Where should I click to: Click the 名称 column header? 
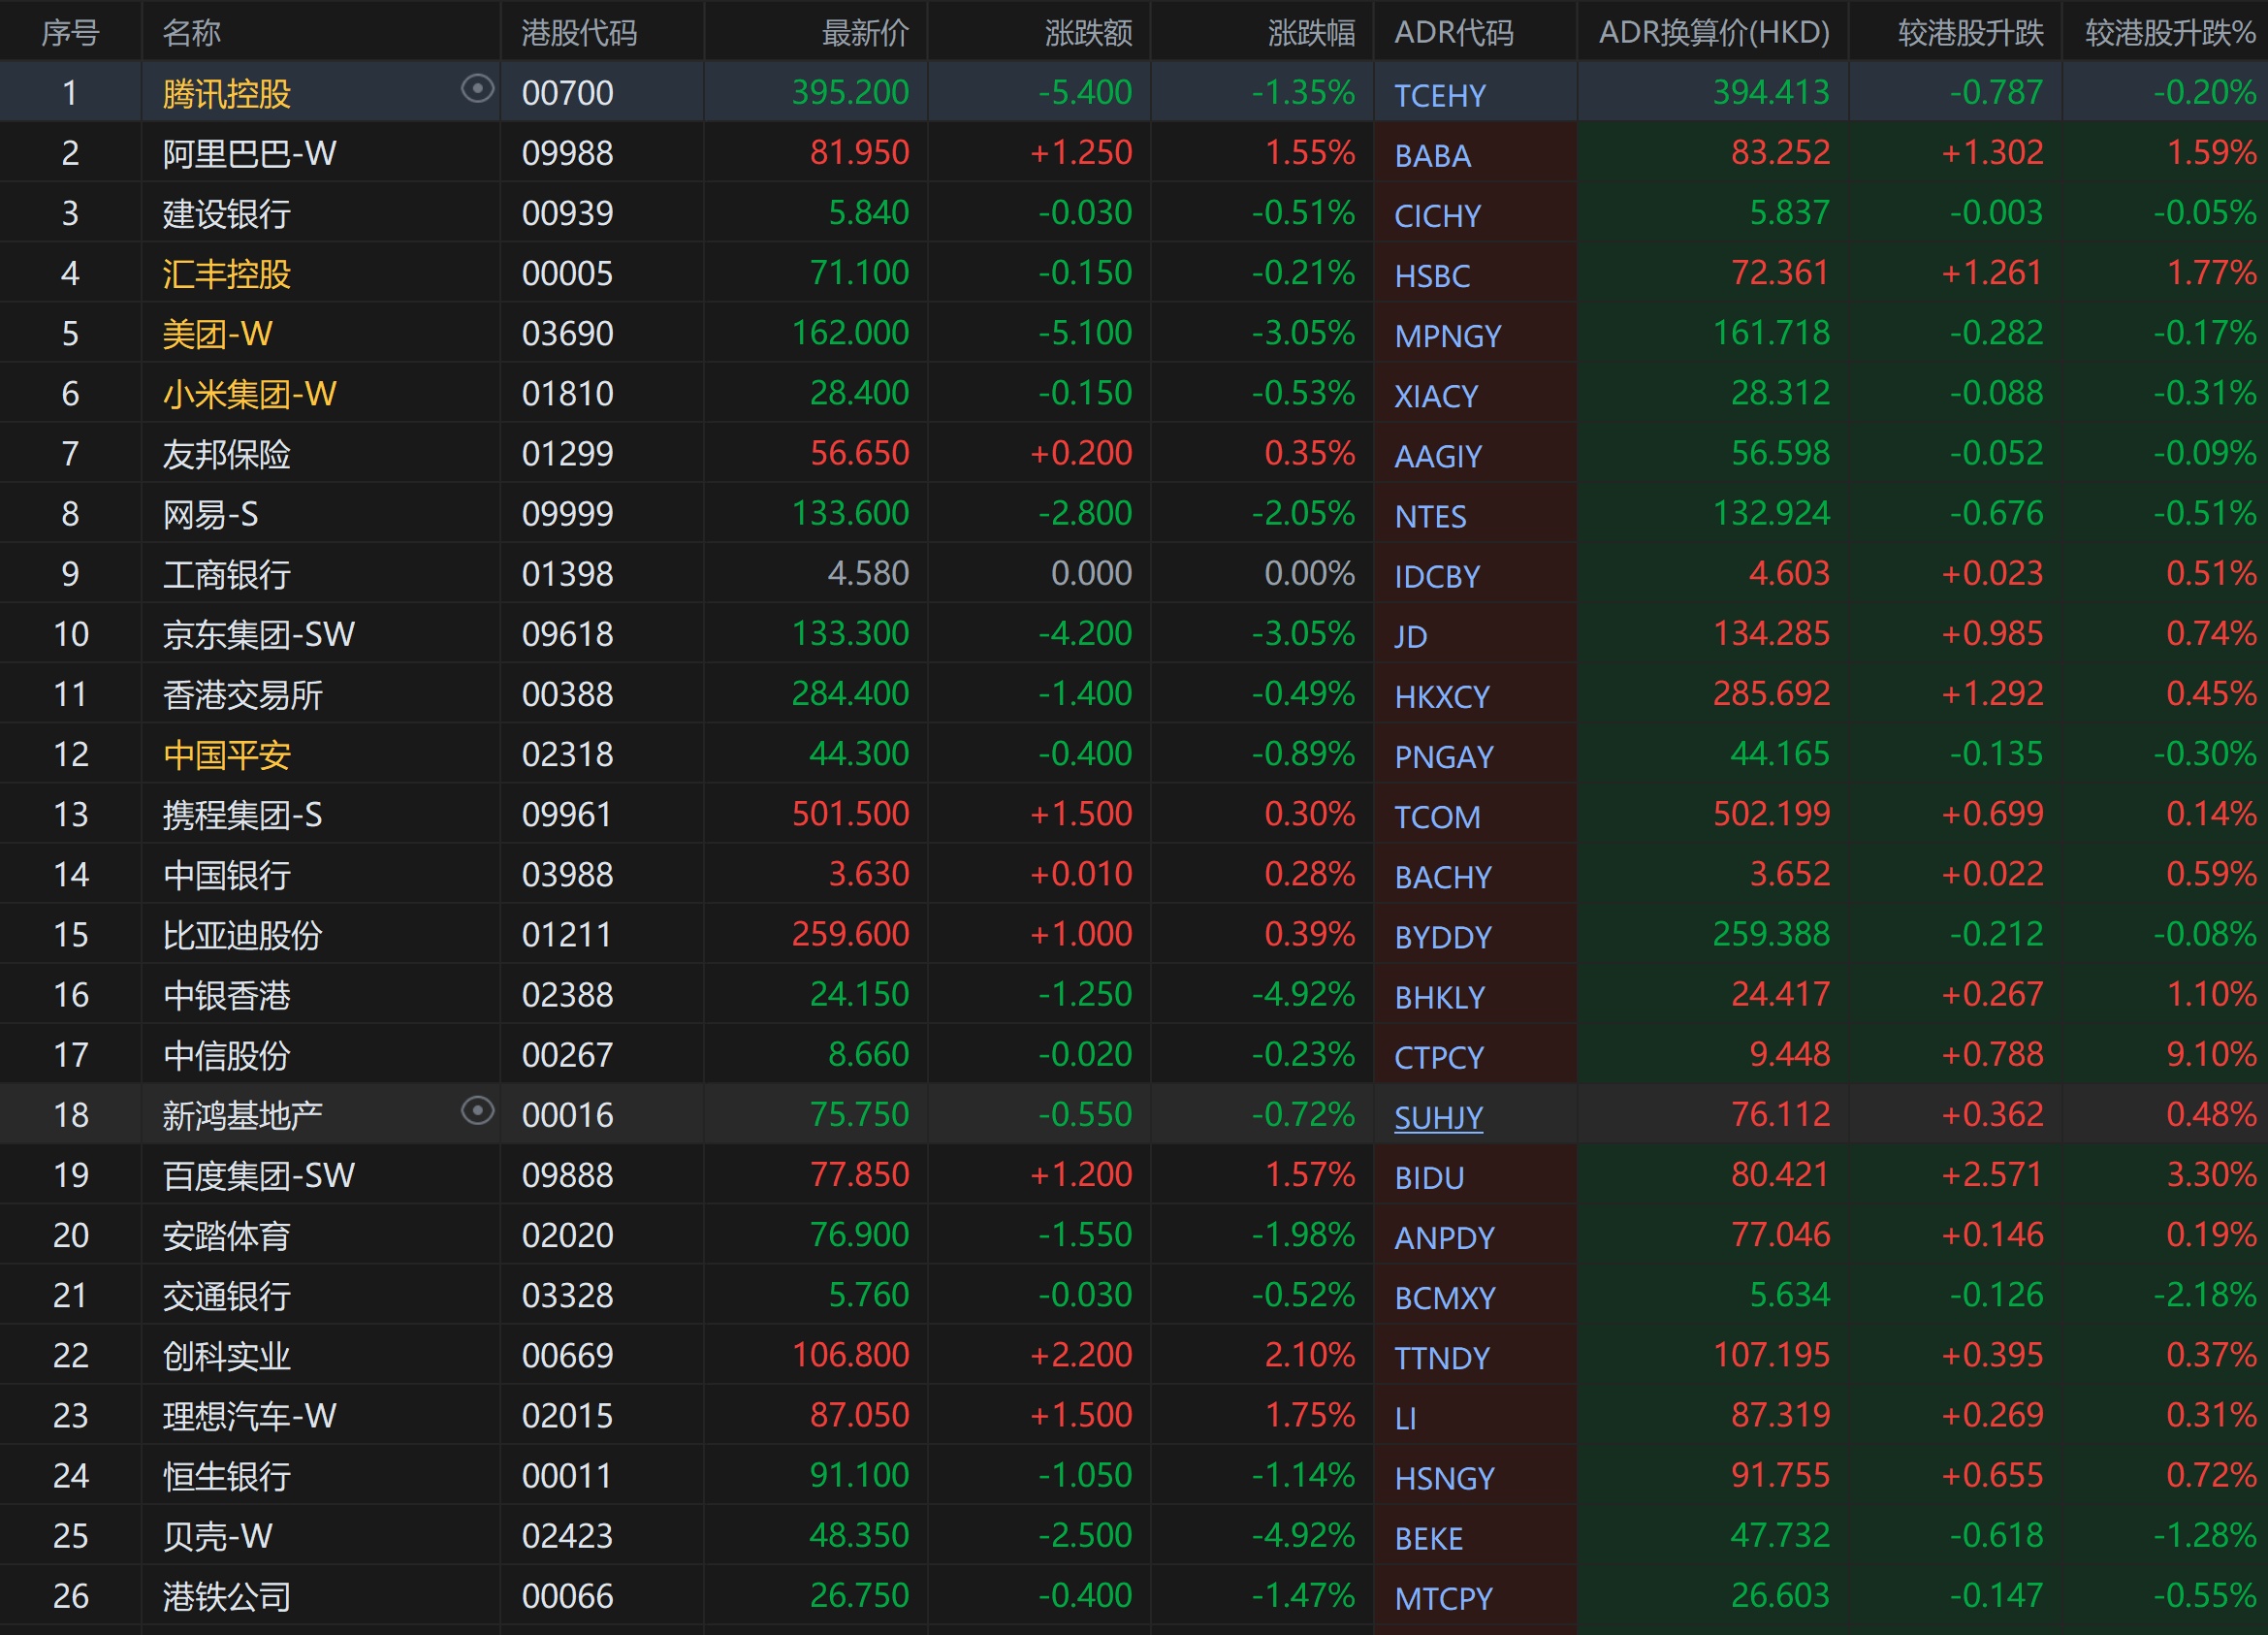(191, 33)
